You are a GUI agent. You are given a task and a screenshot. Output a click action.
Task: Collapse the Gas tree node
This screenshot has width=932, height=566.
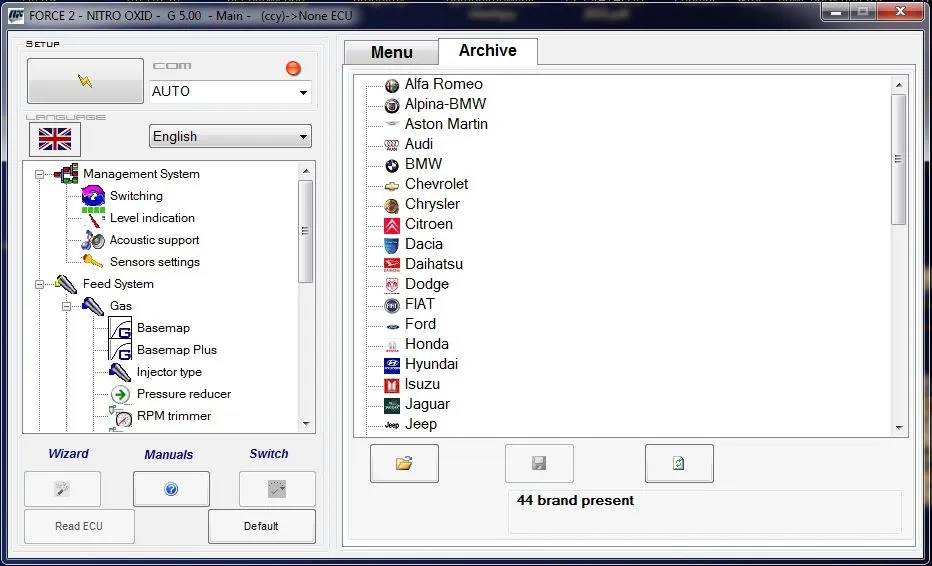67,306
